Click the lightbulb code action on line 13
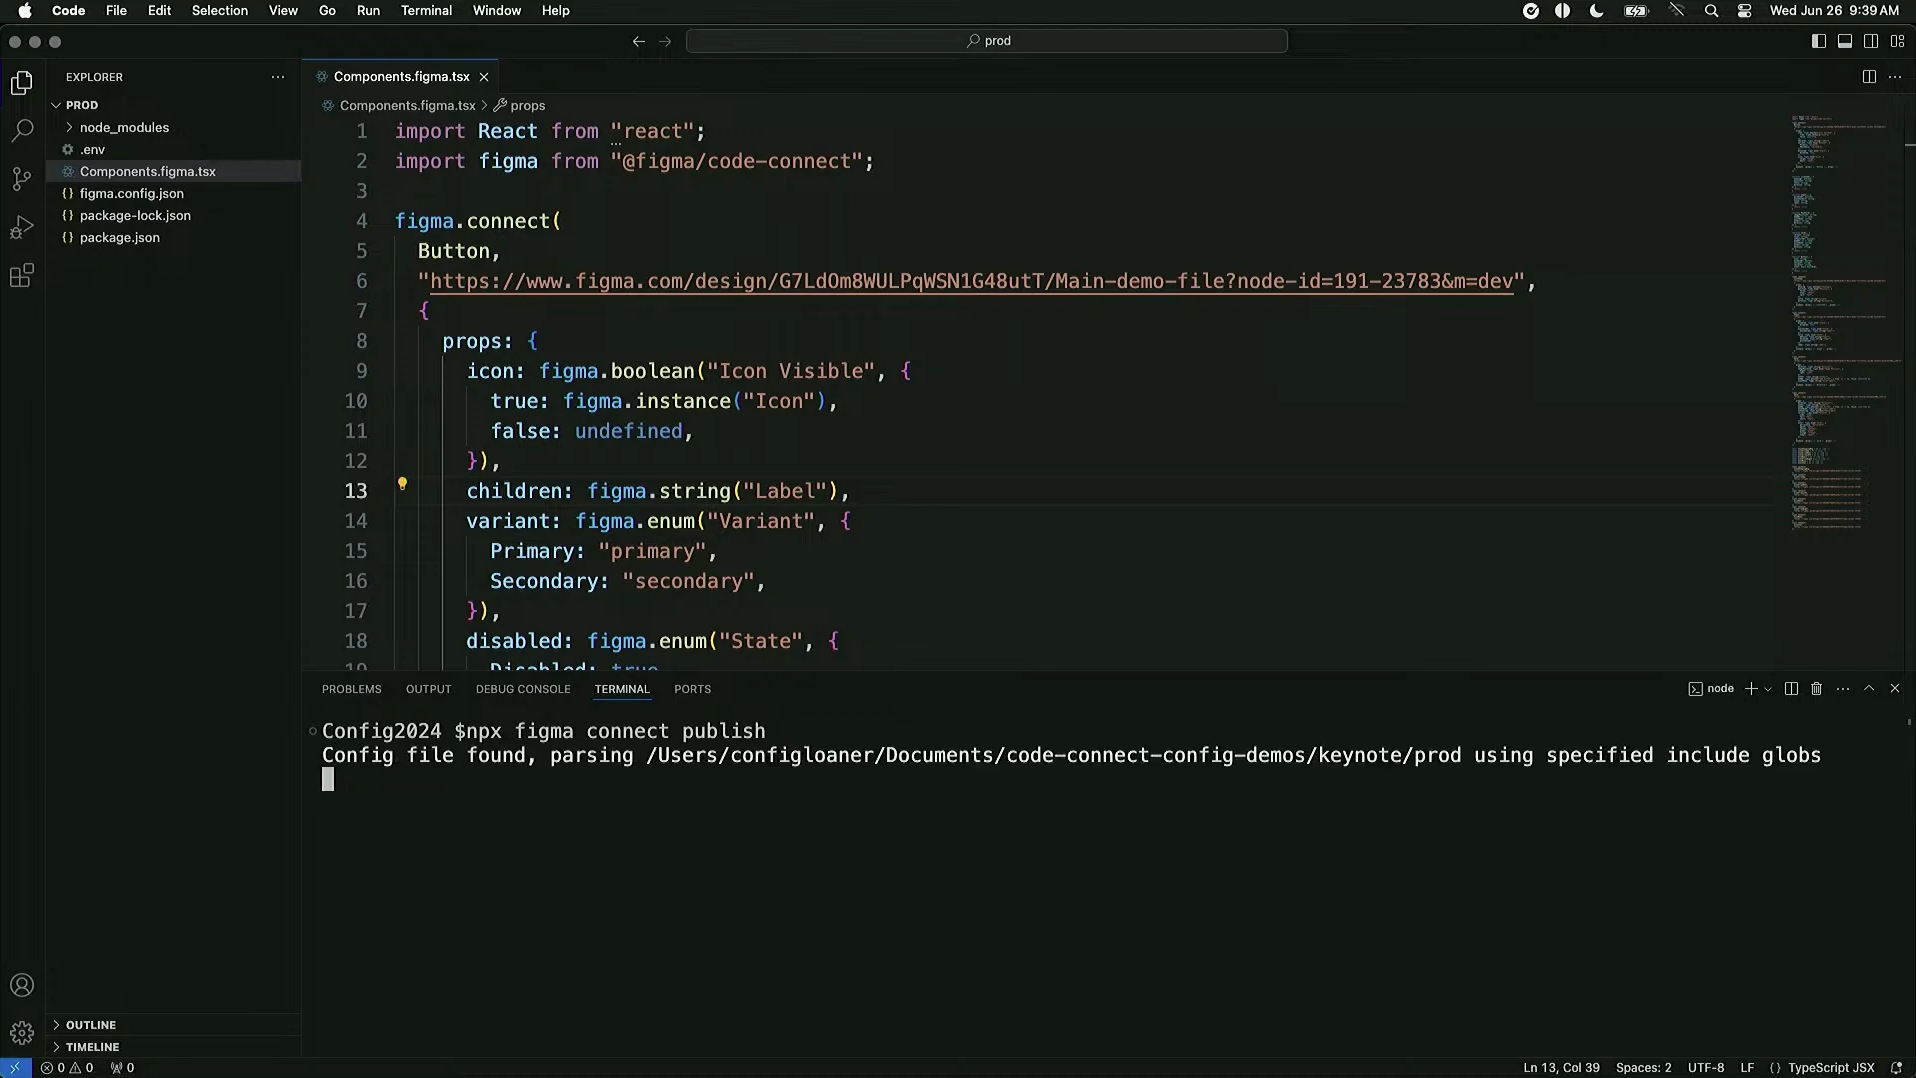 (x=402, y=484)
